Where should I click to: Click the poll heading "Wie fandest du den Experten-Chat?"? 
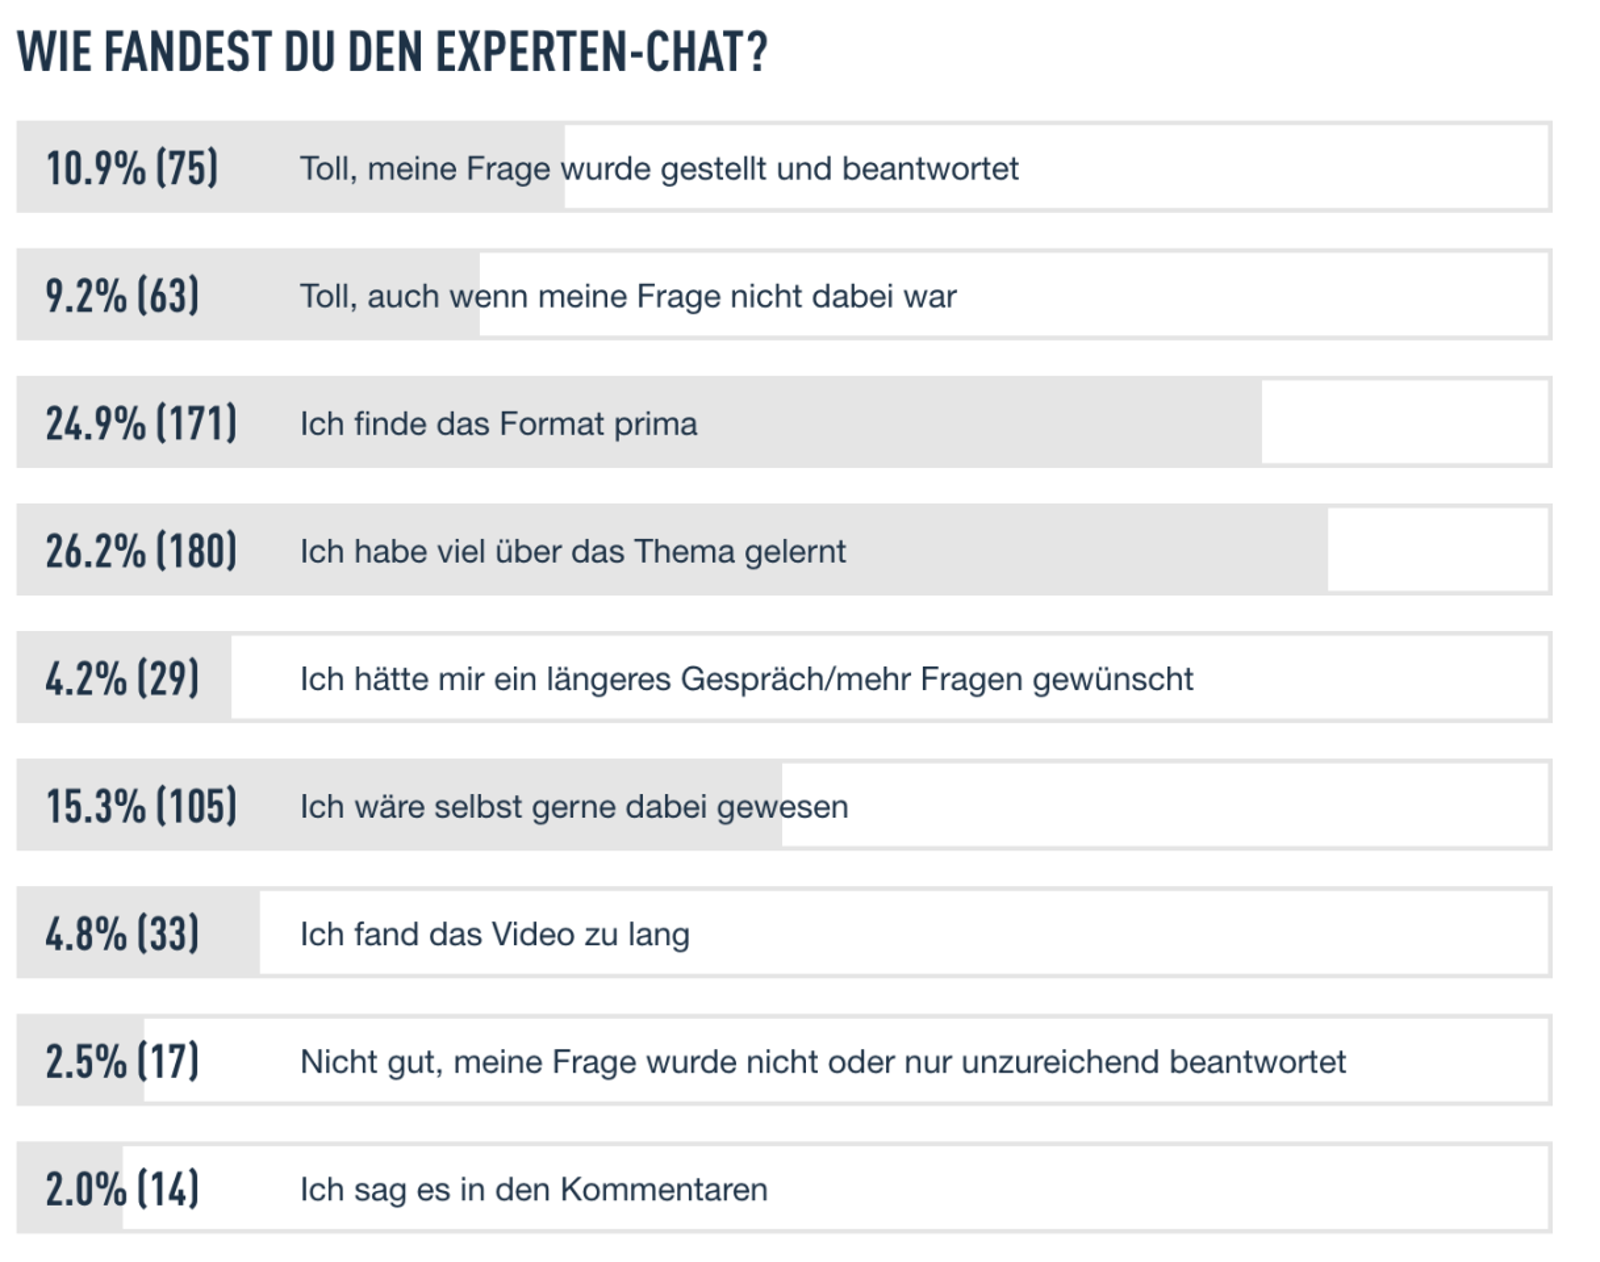click(392, 52)
